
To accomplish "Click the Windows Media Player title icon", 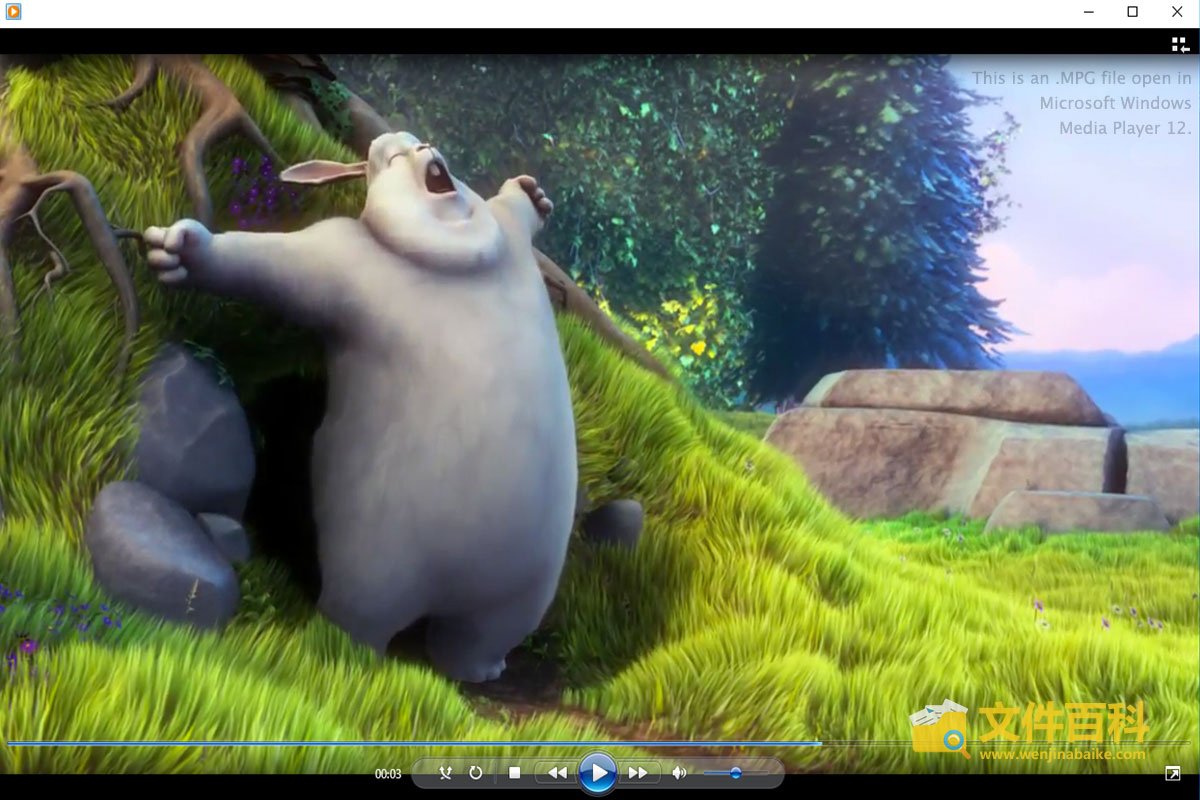I will point(13,12).
